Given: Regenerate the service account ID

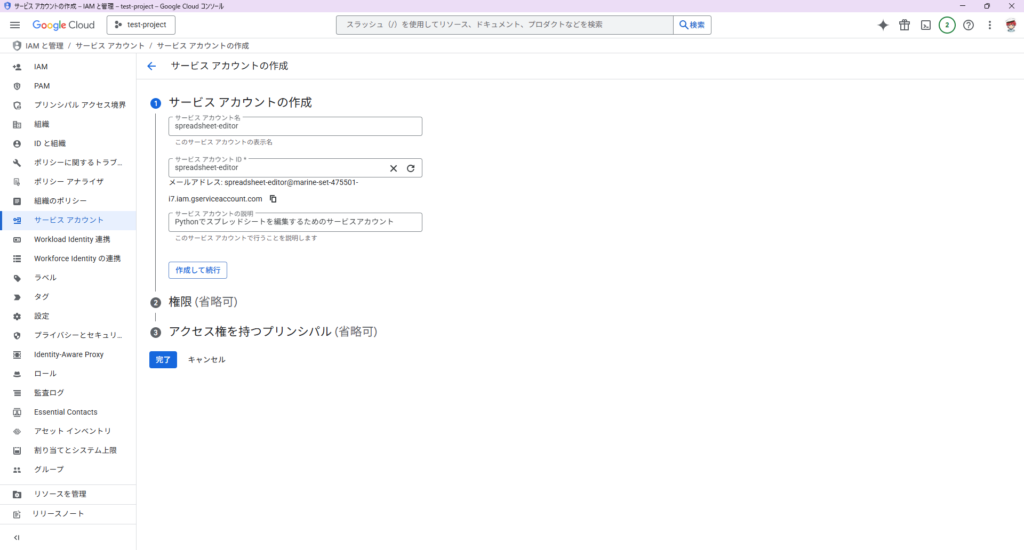Looking at the screenshot, I should 410,168.
